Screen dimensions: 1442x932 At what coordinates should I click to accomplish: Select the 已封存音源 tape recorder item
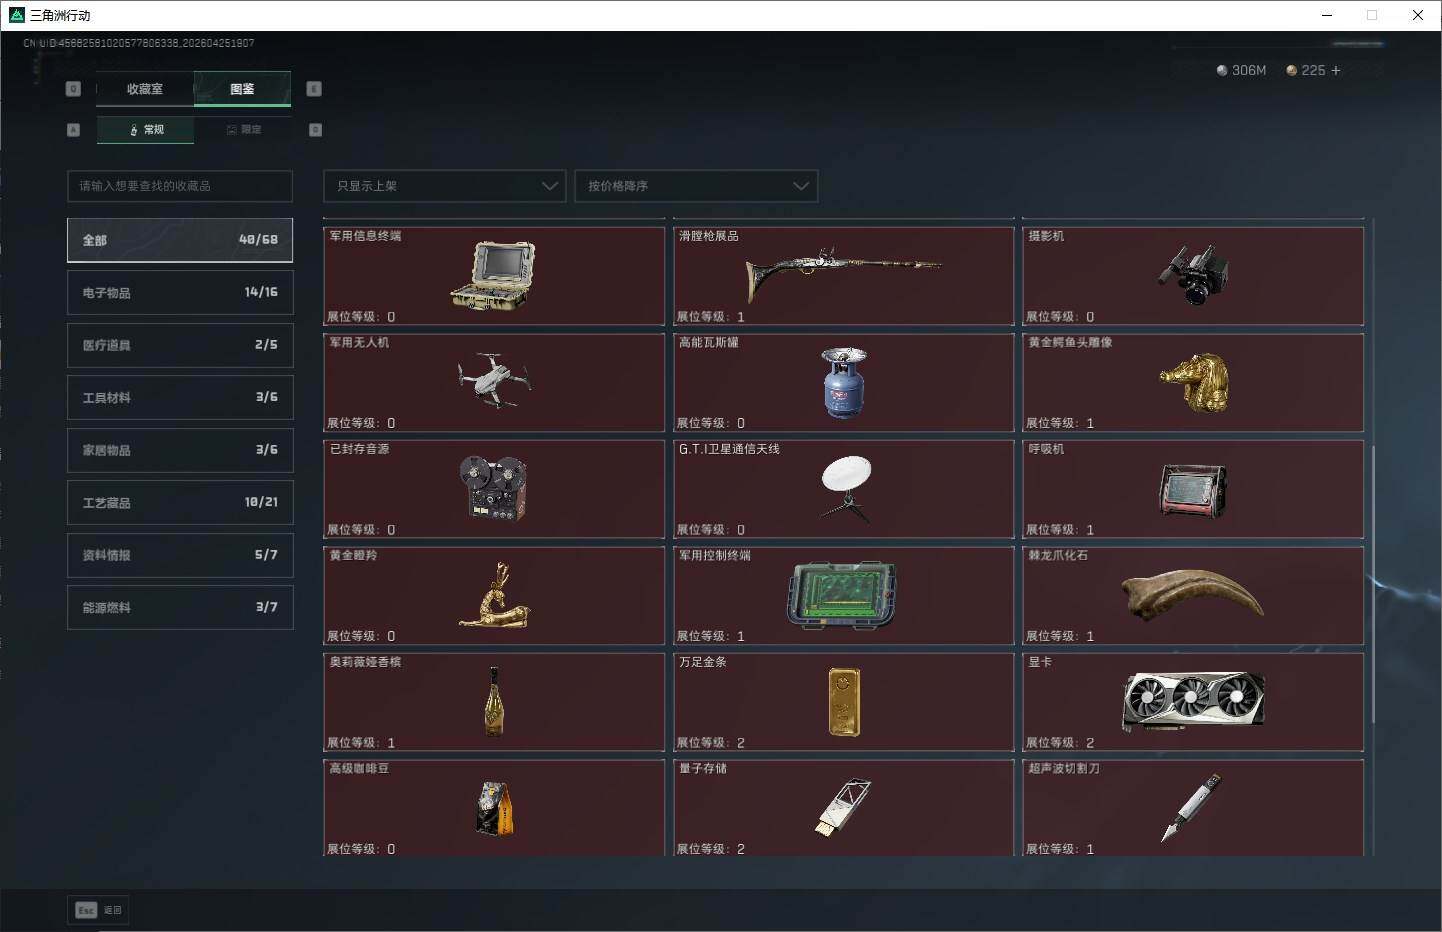(494, 489)
